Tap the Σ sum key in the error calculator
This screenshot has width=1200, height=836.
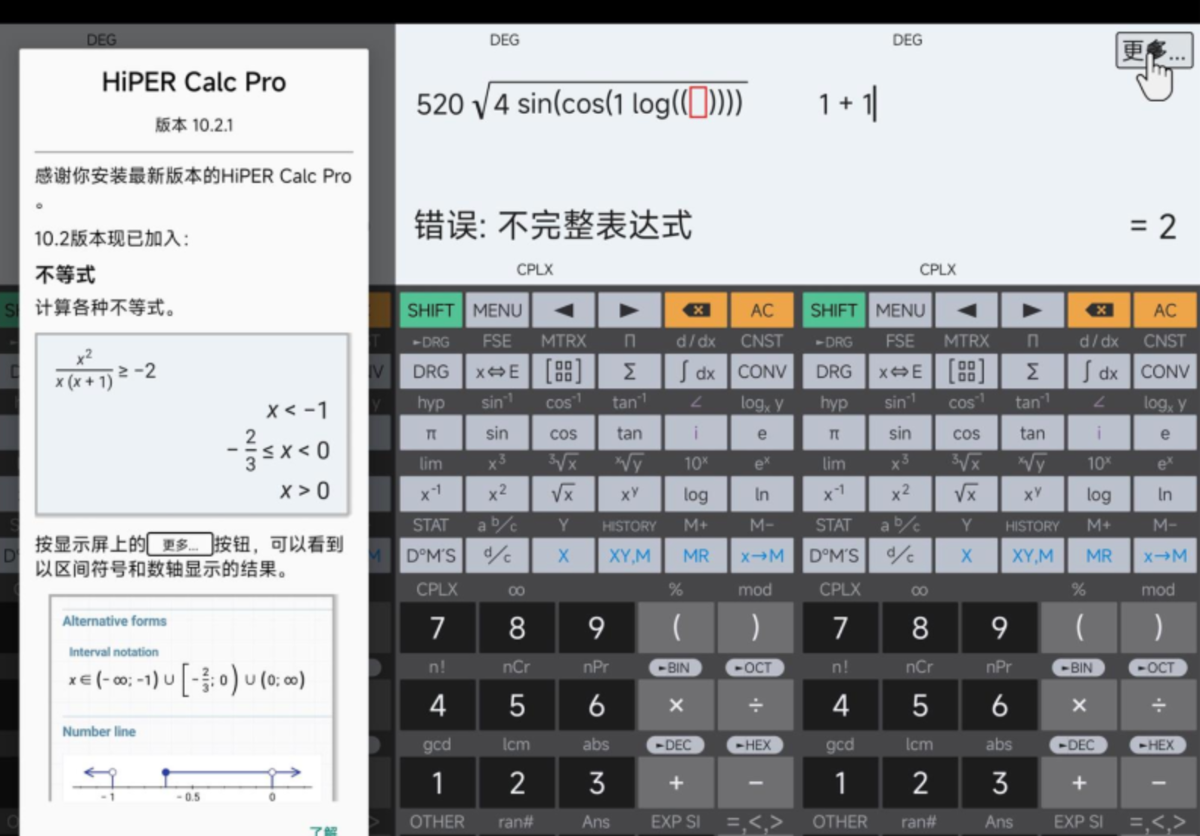pyautogui.click(x=630, y=372)
